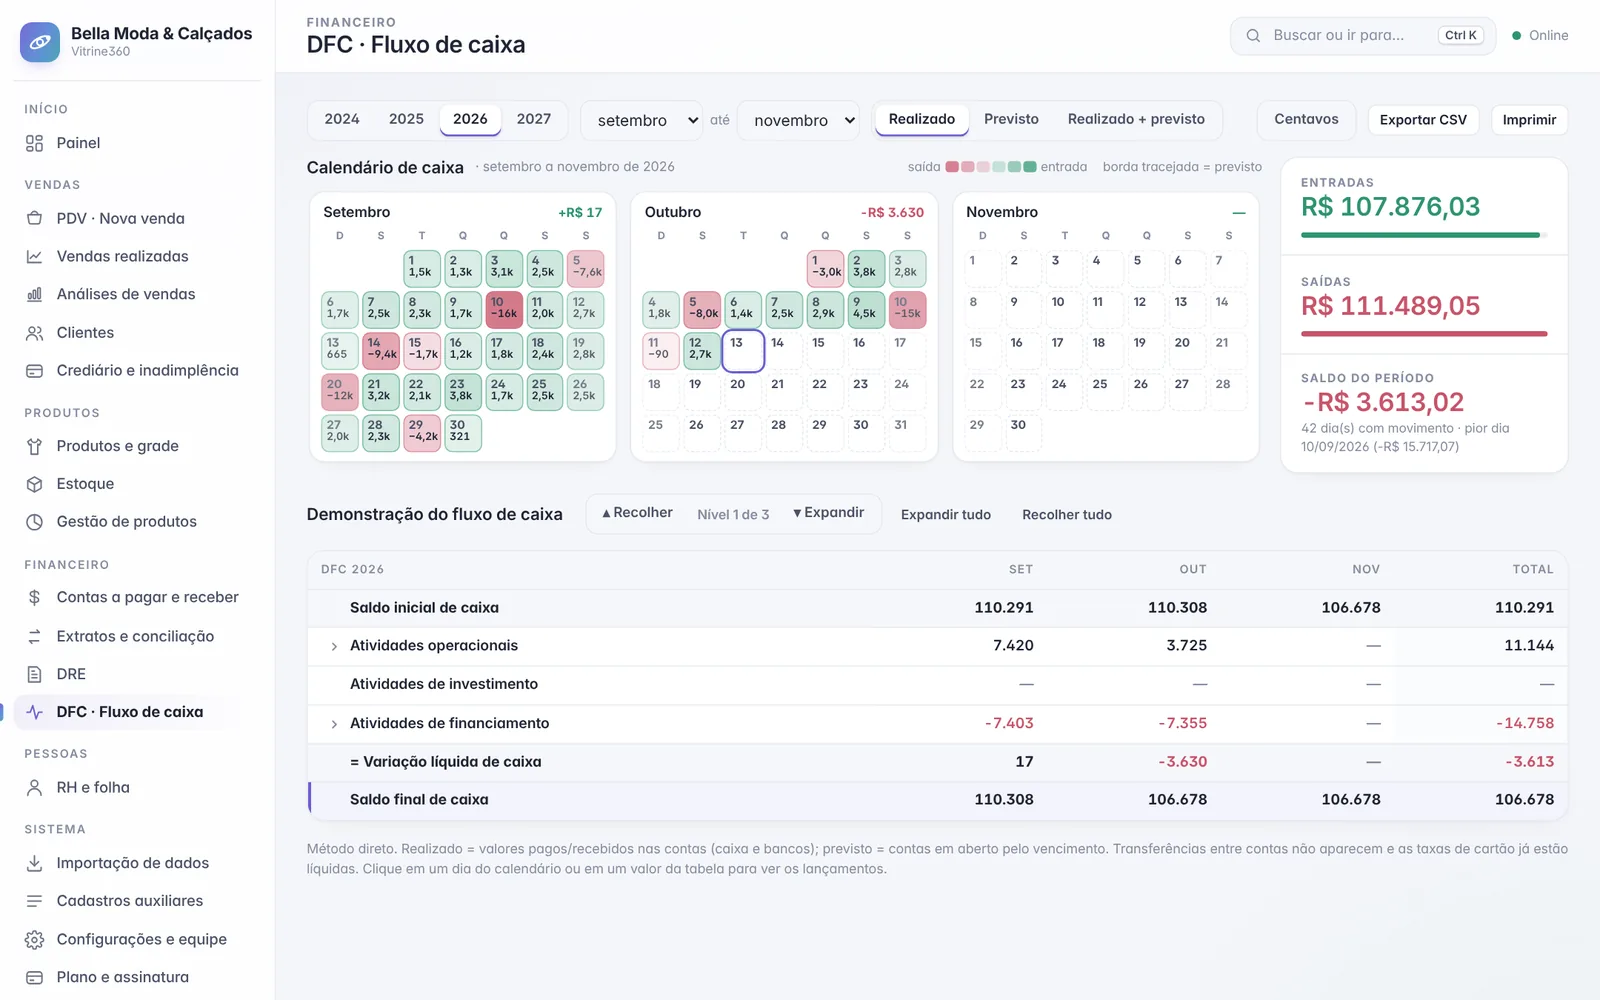This screenshot has height=1000, width=1600.
Task: Click the DRE document icon
Action: tap(34, 674)
